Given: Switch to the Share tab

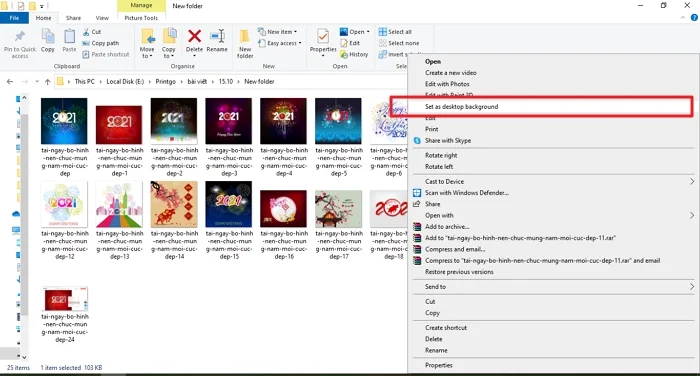Looking at the screenshot, I should (73, 18).
